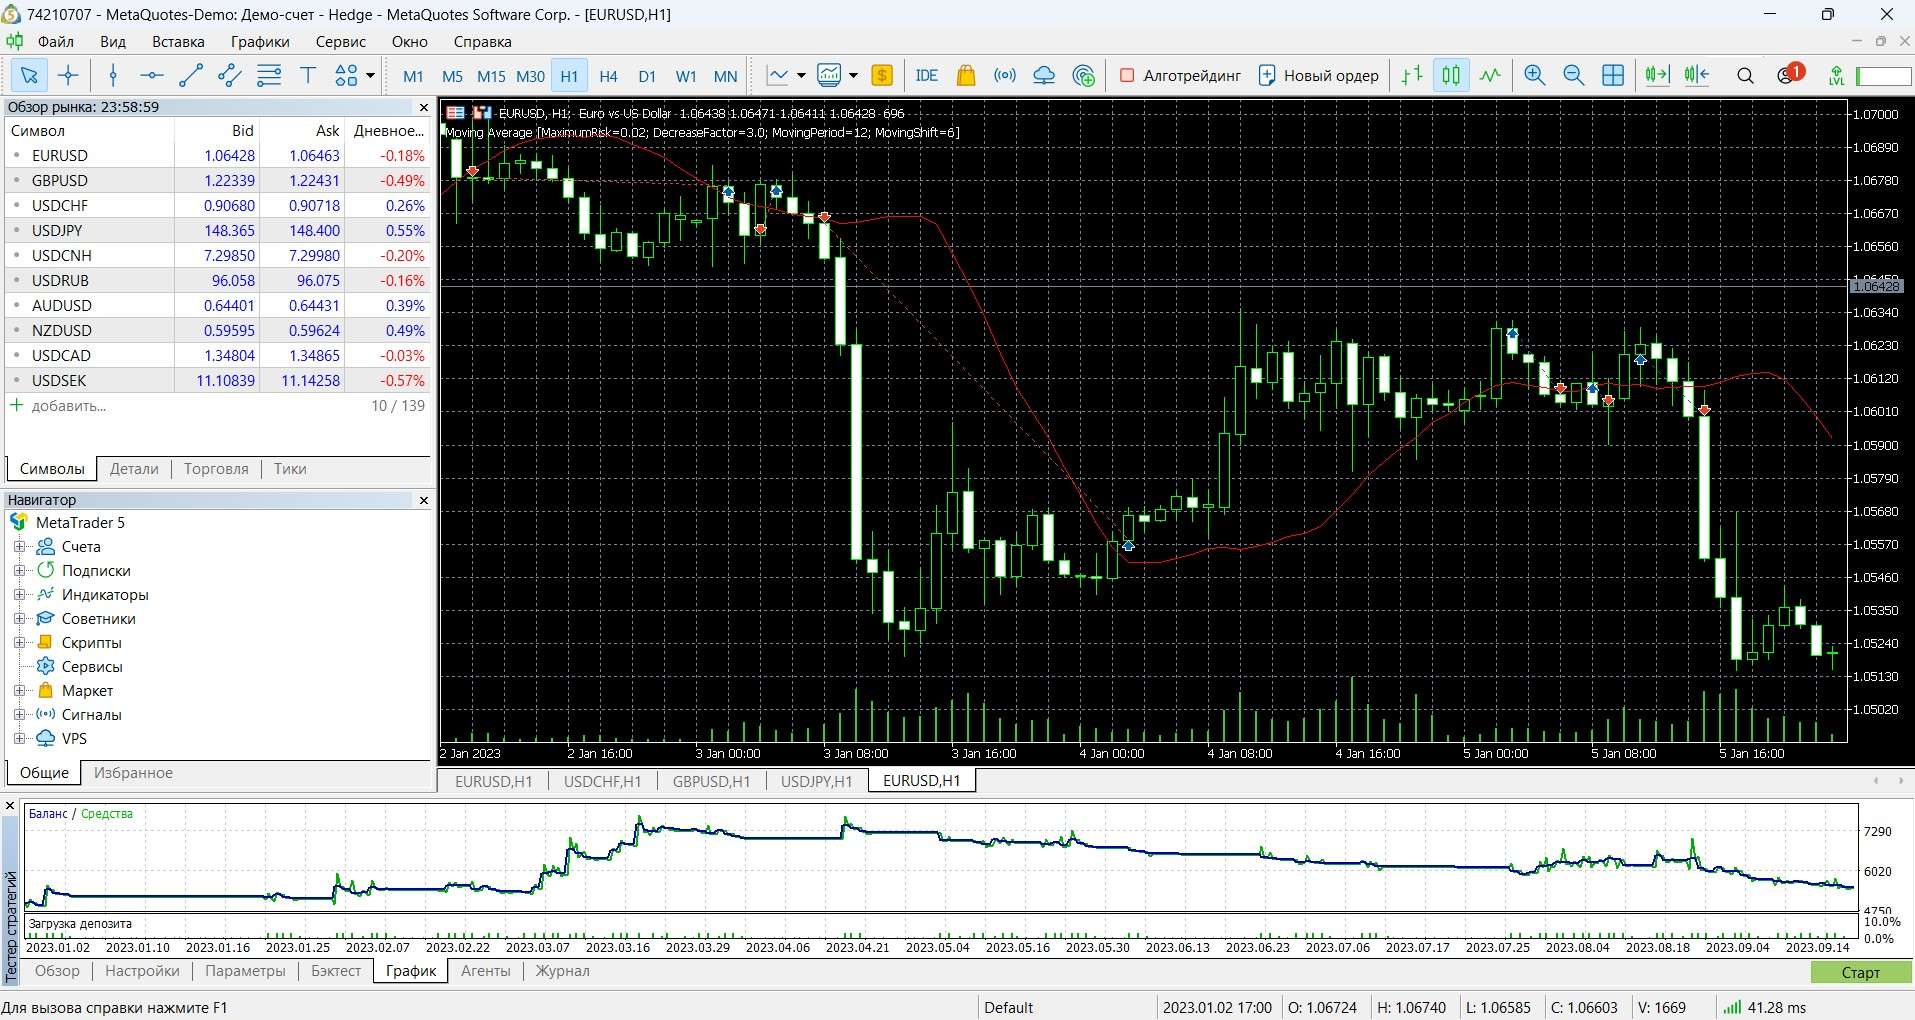The image size is (1915, 1020).
Task: Draw a vertical line
Action: 113,75
